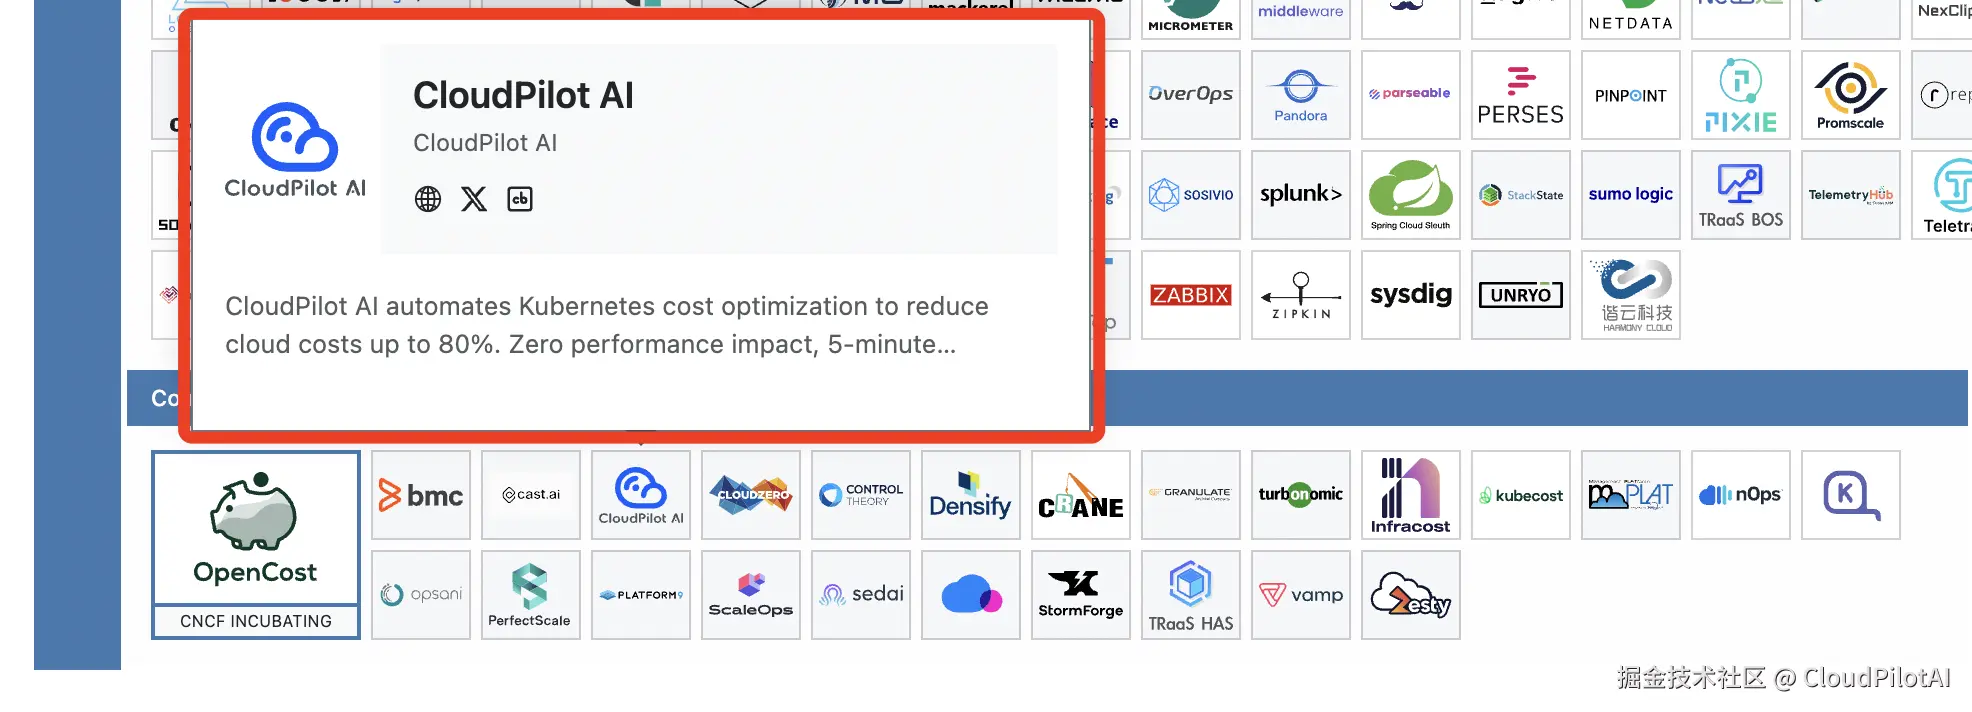1972x712 pixels.
Task: Open the Spring Cloud Sleuth card
Action: (1411, 195)
